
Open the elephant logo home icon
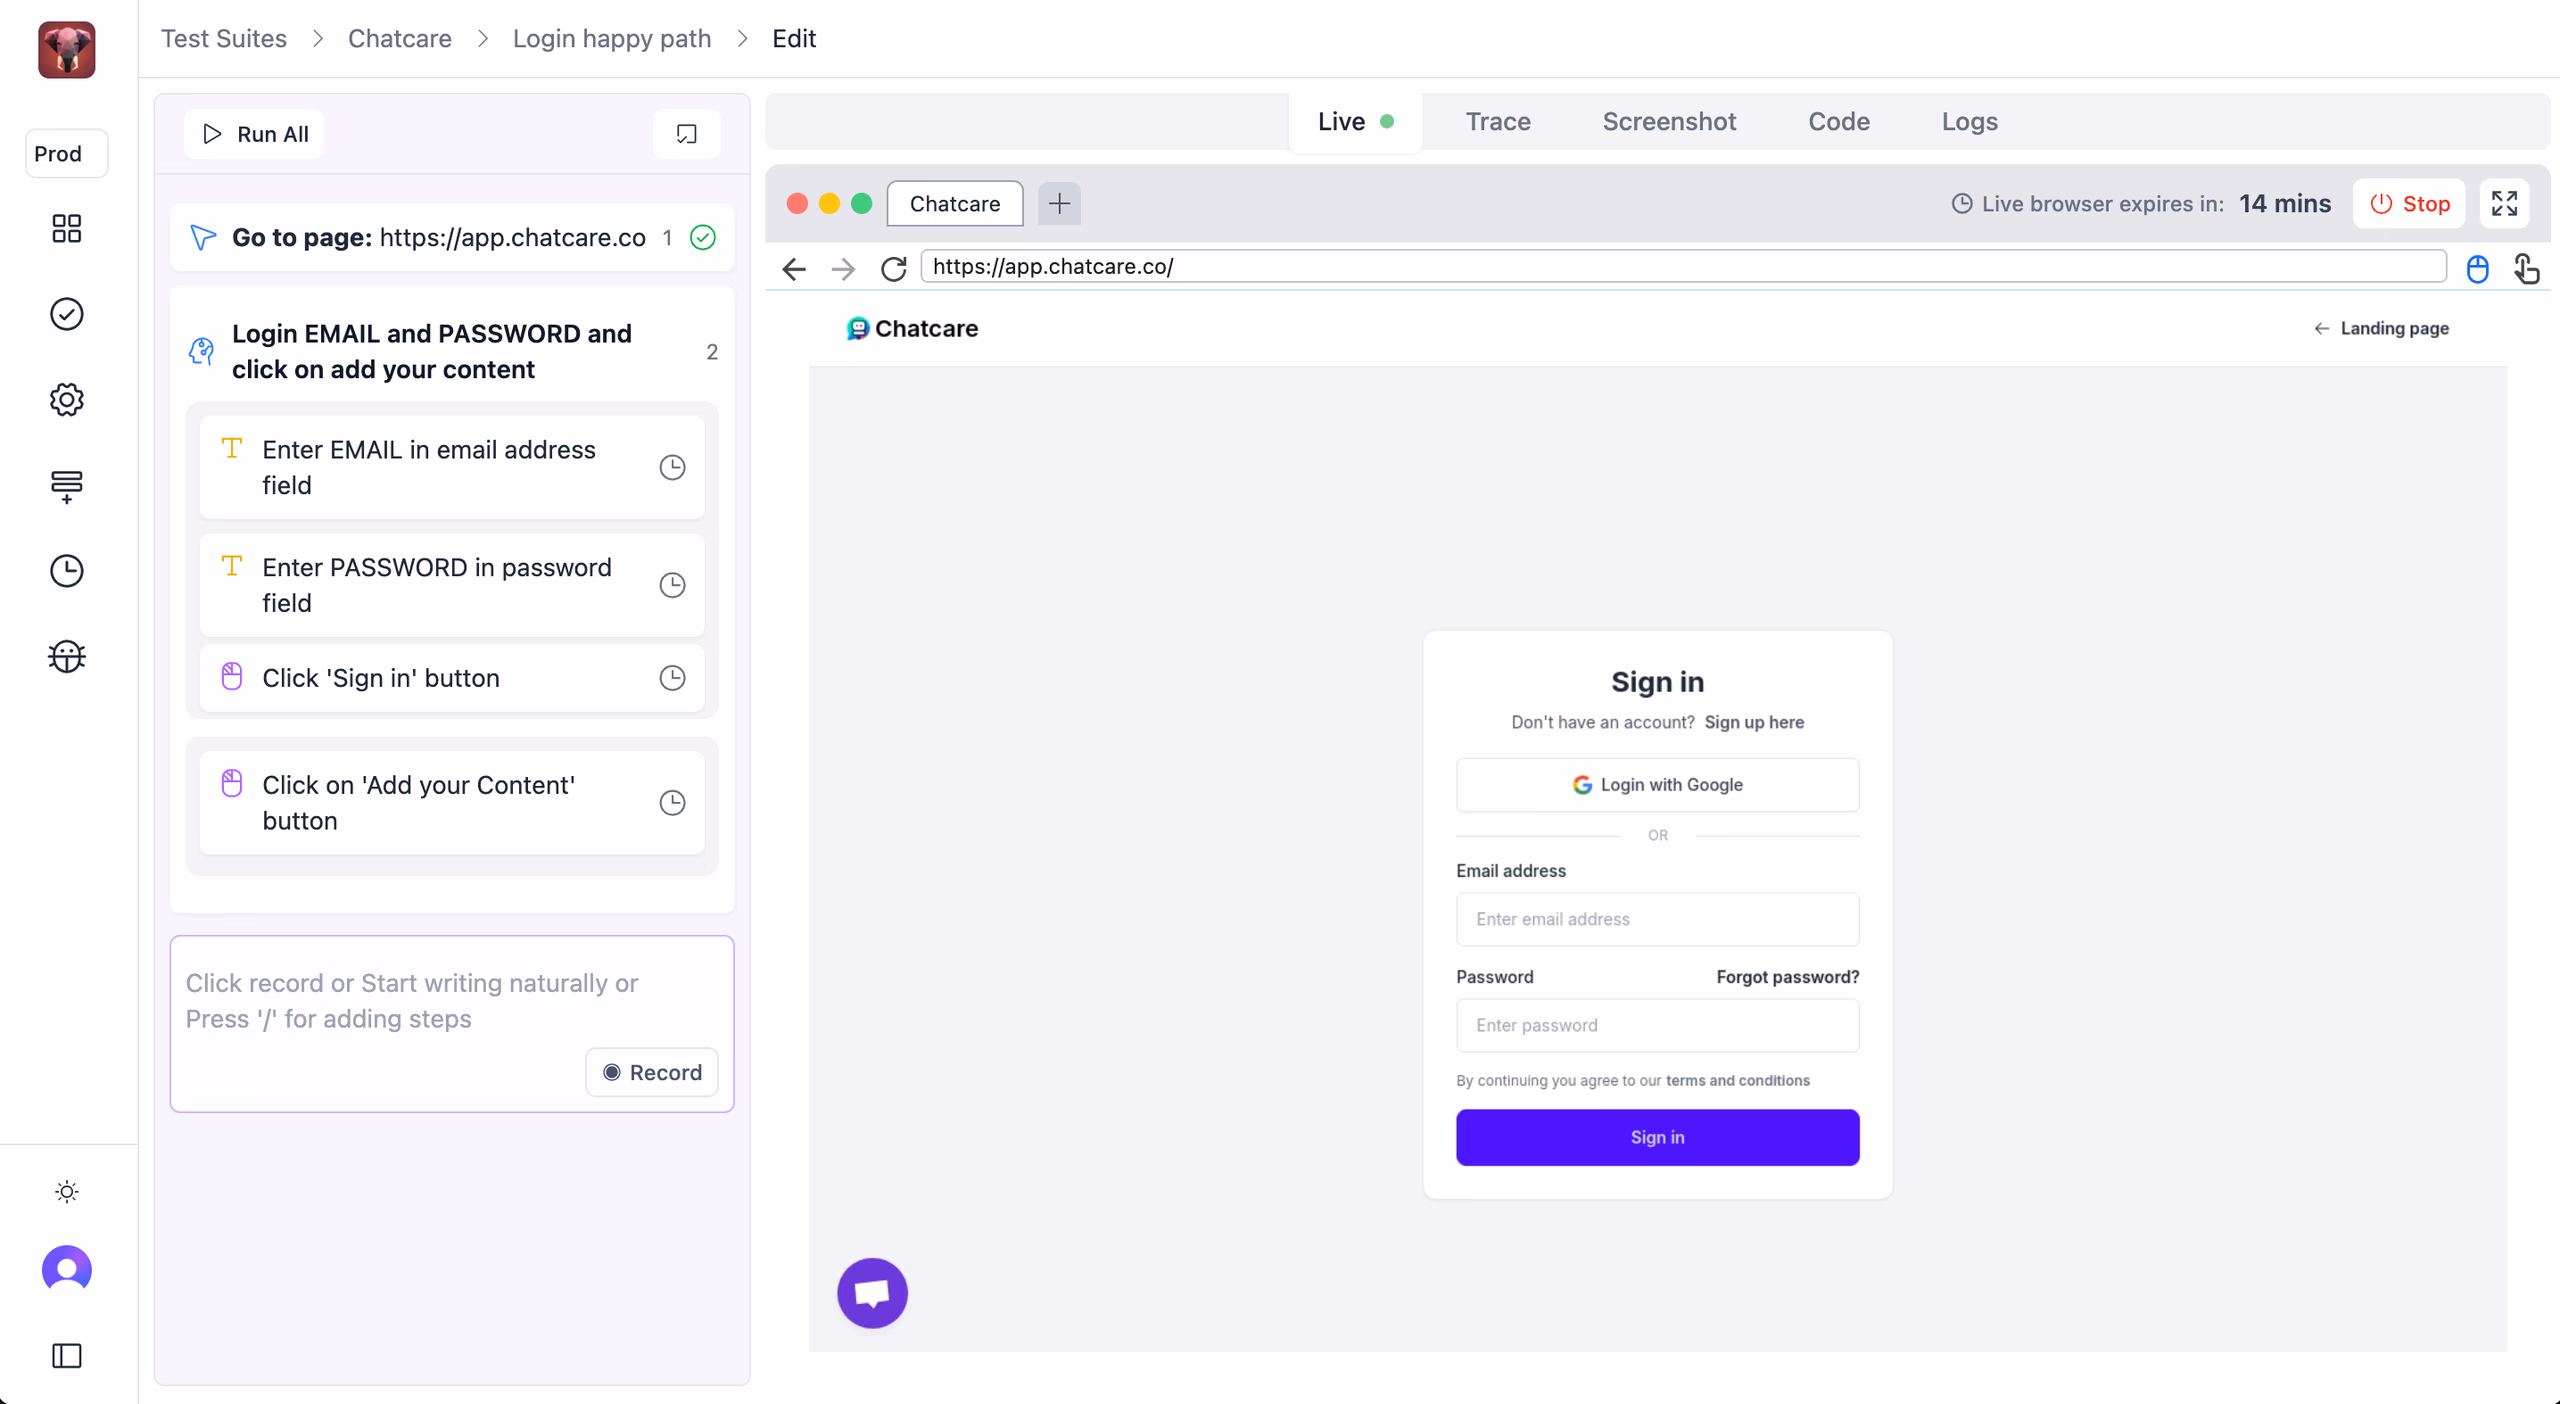coord(67,49)
